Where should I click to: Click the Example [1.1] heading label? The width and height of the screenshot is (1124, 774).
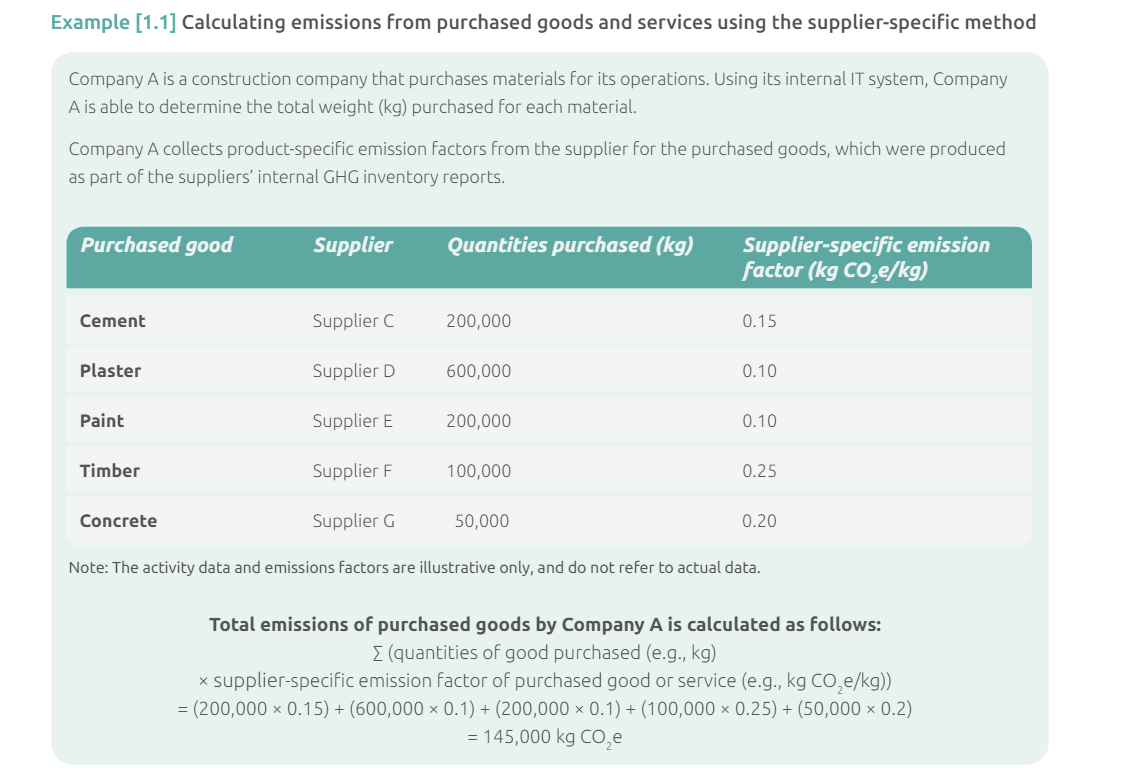[113, 22]
